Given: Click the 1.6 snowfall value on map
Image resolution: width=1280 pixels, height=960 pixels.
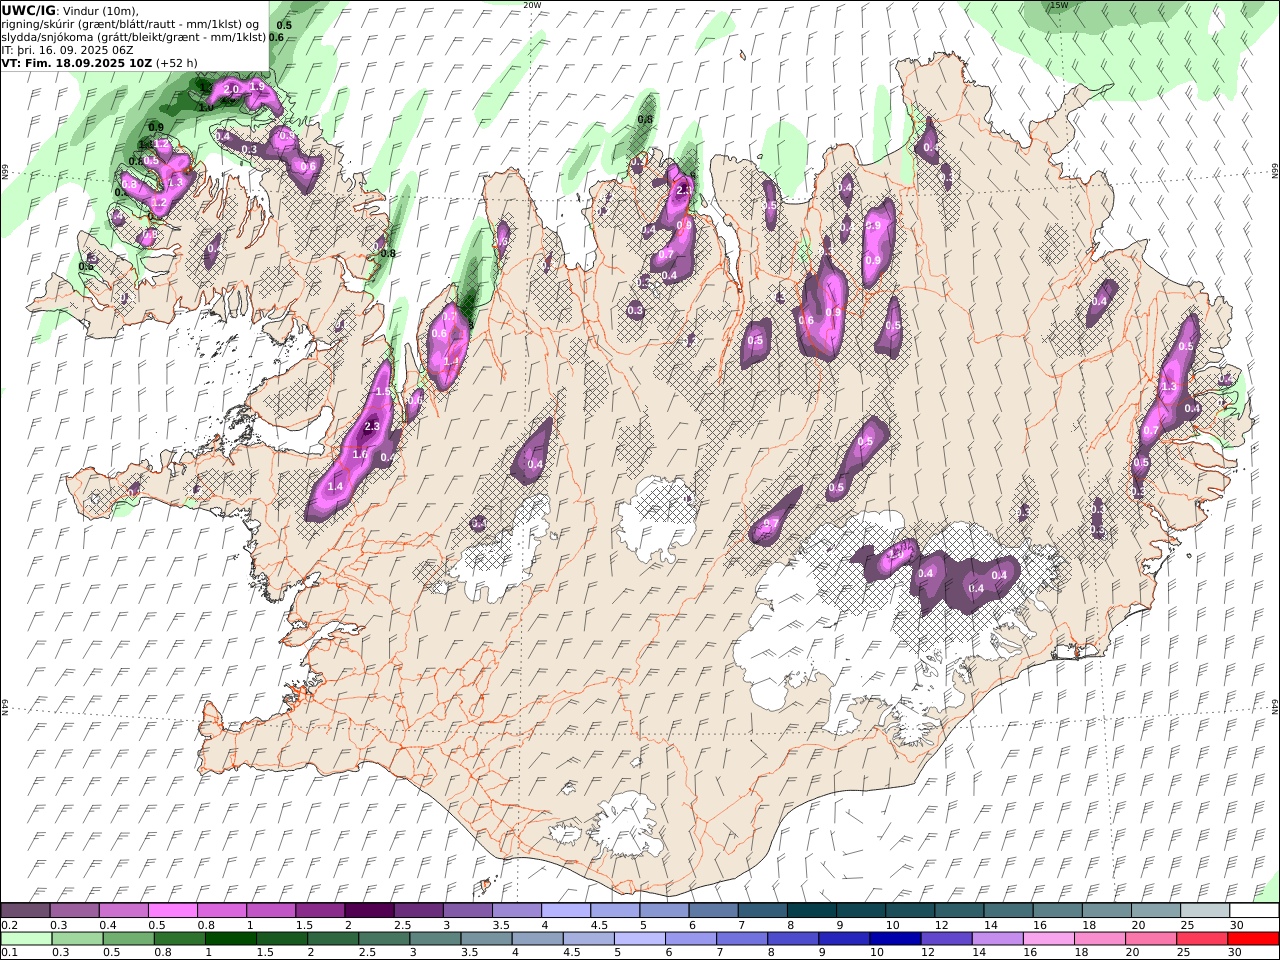Looking at the screenshot, I should (360, 454).
